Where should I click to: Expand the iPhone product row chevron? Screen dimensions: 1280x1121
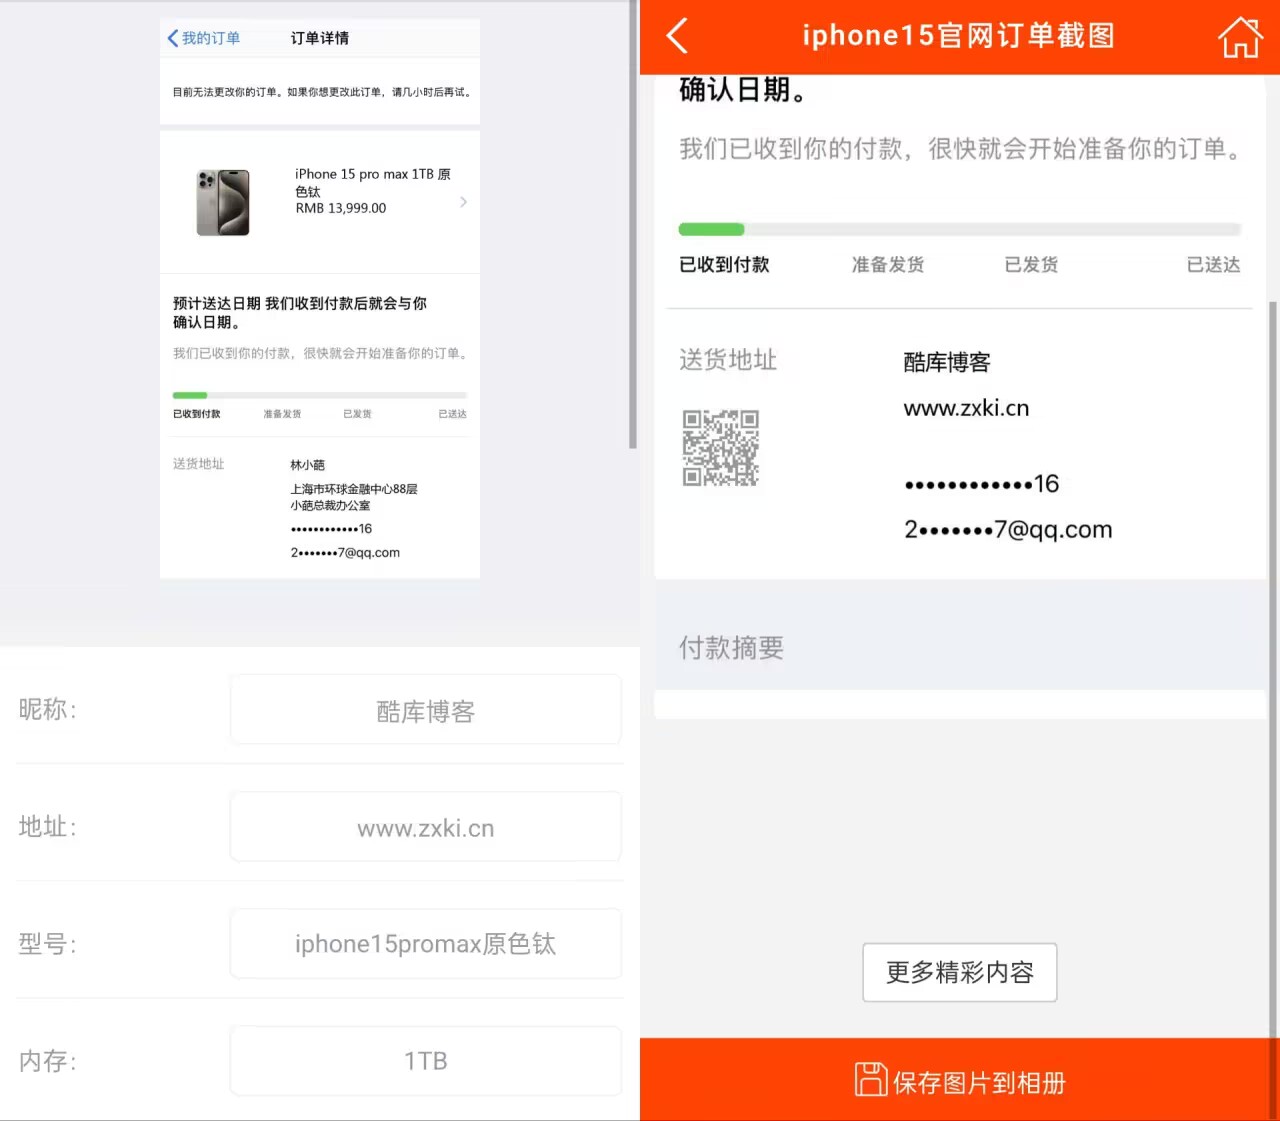462,202
